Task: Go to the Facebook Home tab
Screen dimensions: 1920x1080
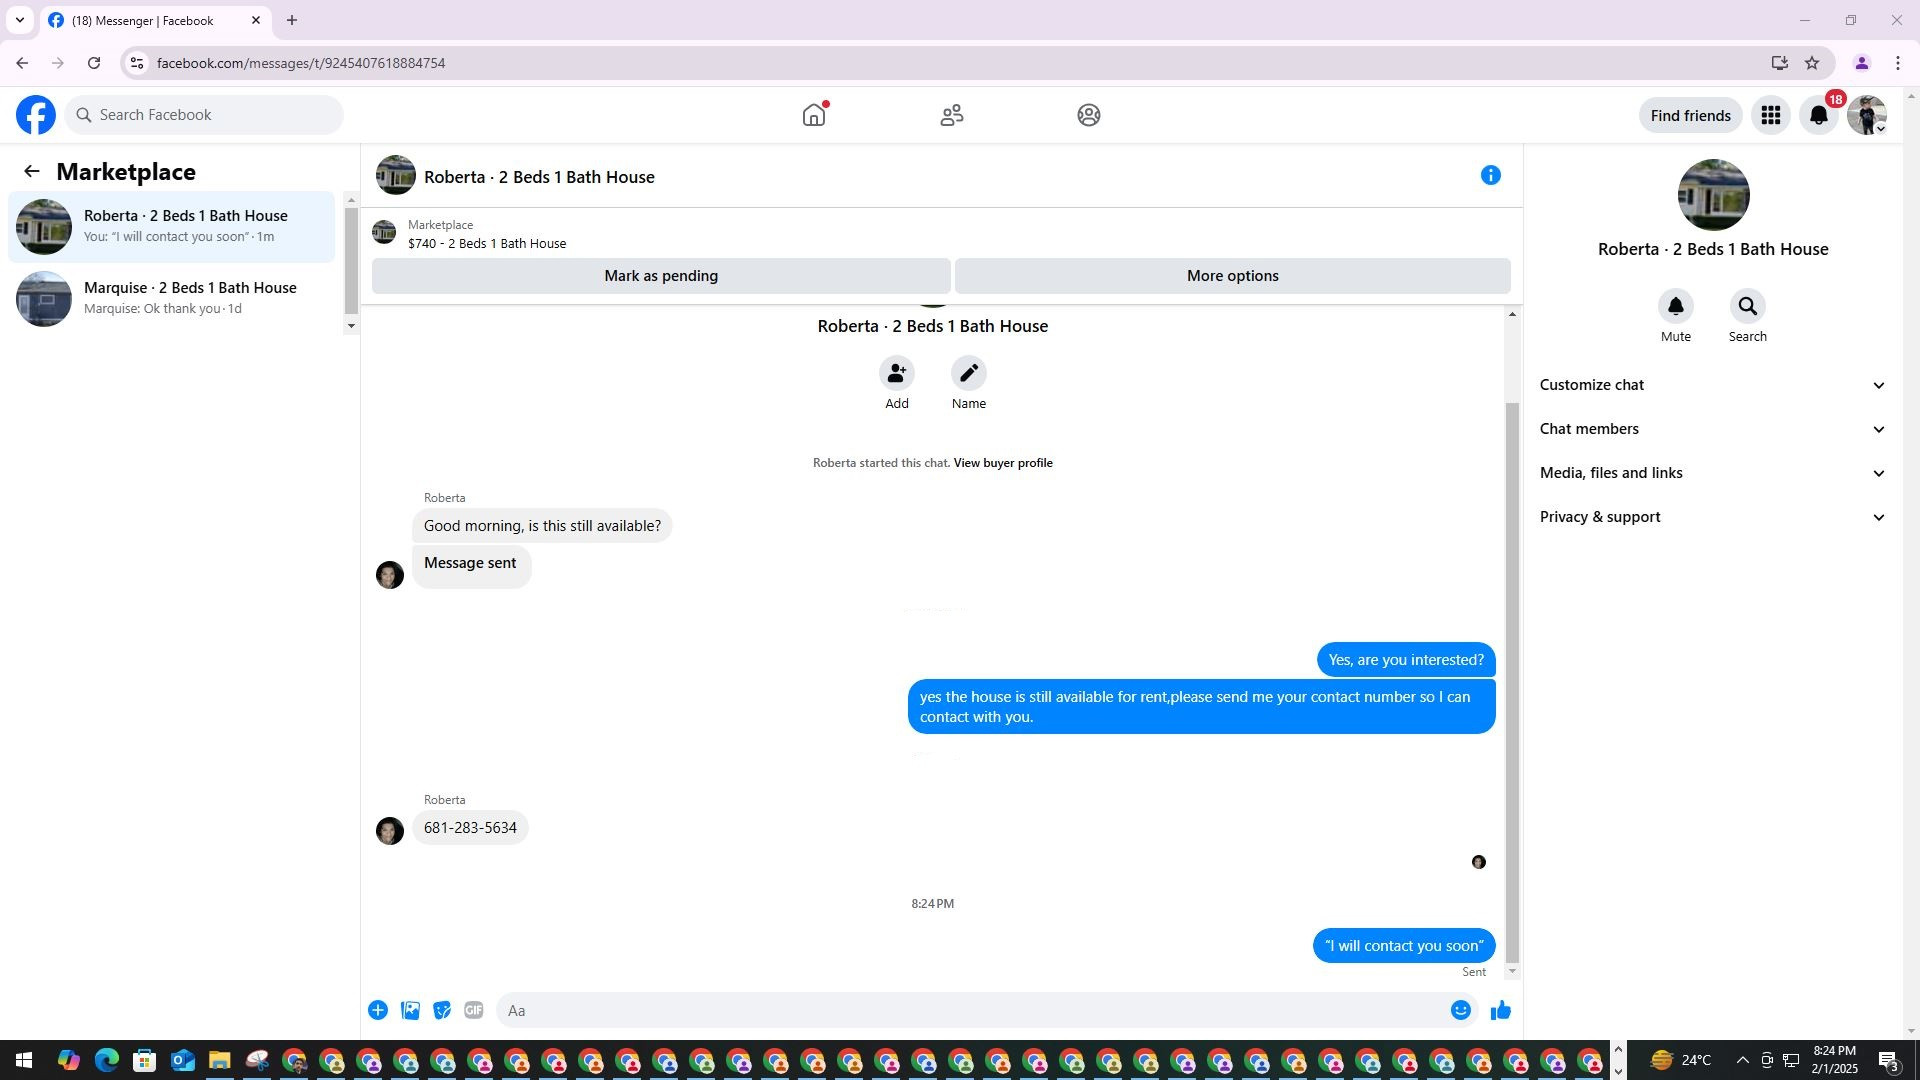Action: click(814, 116)
